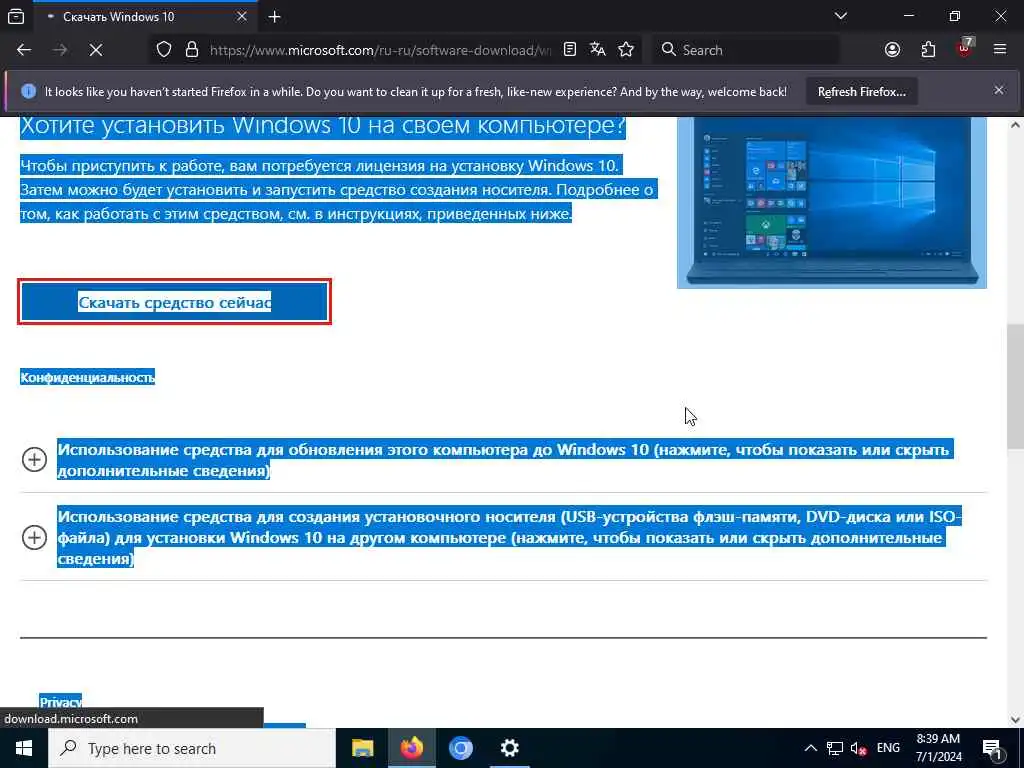The image size is (1024, 768).
Task: Translate this page icon
Action: (x=598, y=50)
